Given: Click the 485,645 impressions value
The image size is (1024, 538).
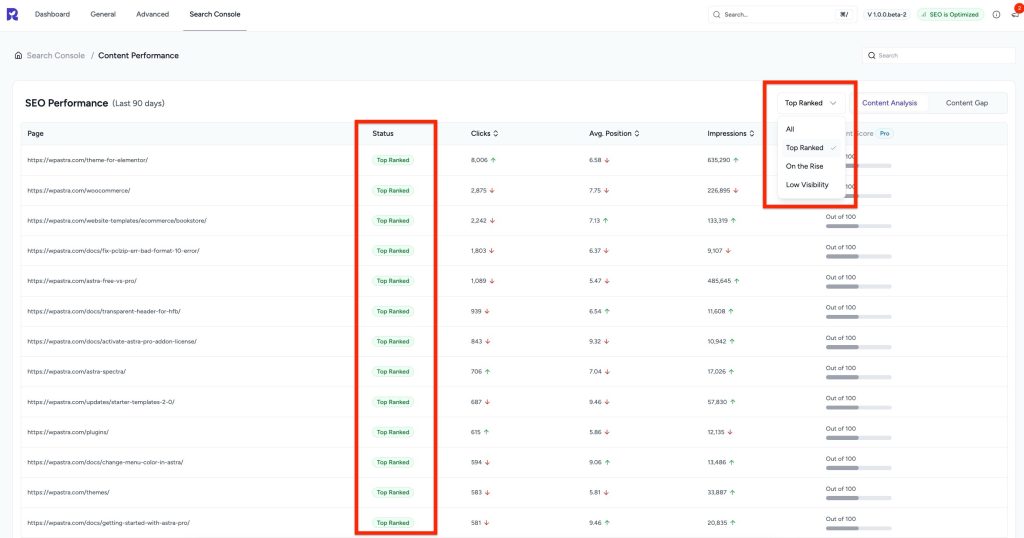Looking at the screenshot, I should pyautogui.click(x=719, y=281).
